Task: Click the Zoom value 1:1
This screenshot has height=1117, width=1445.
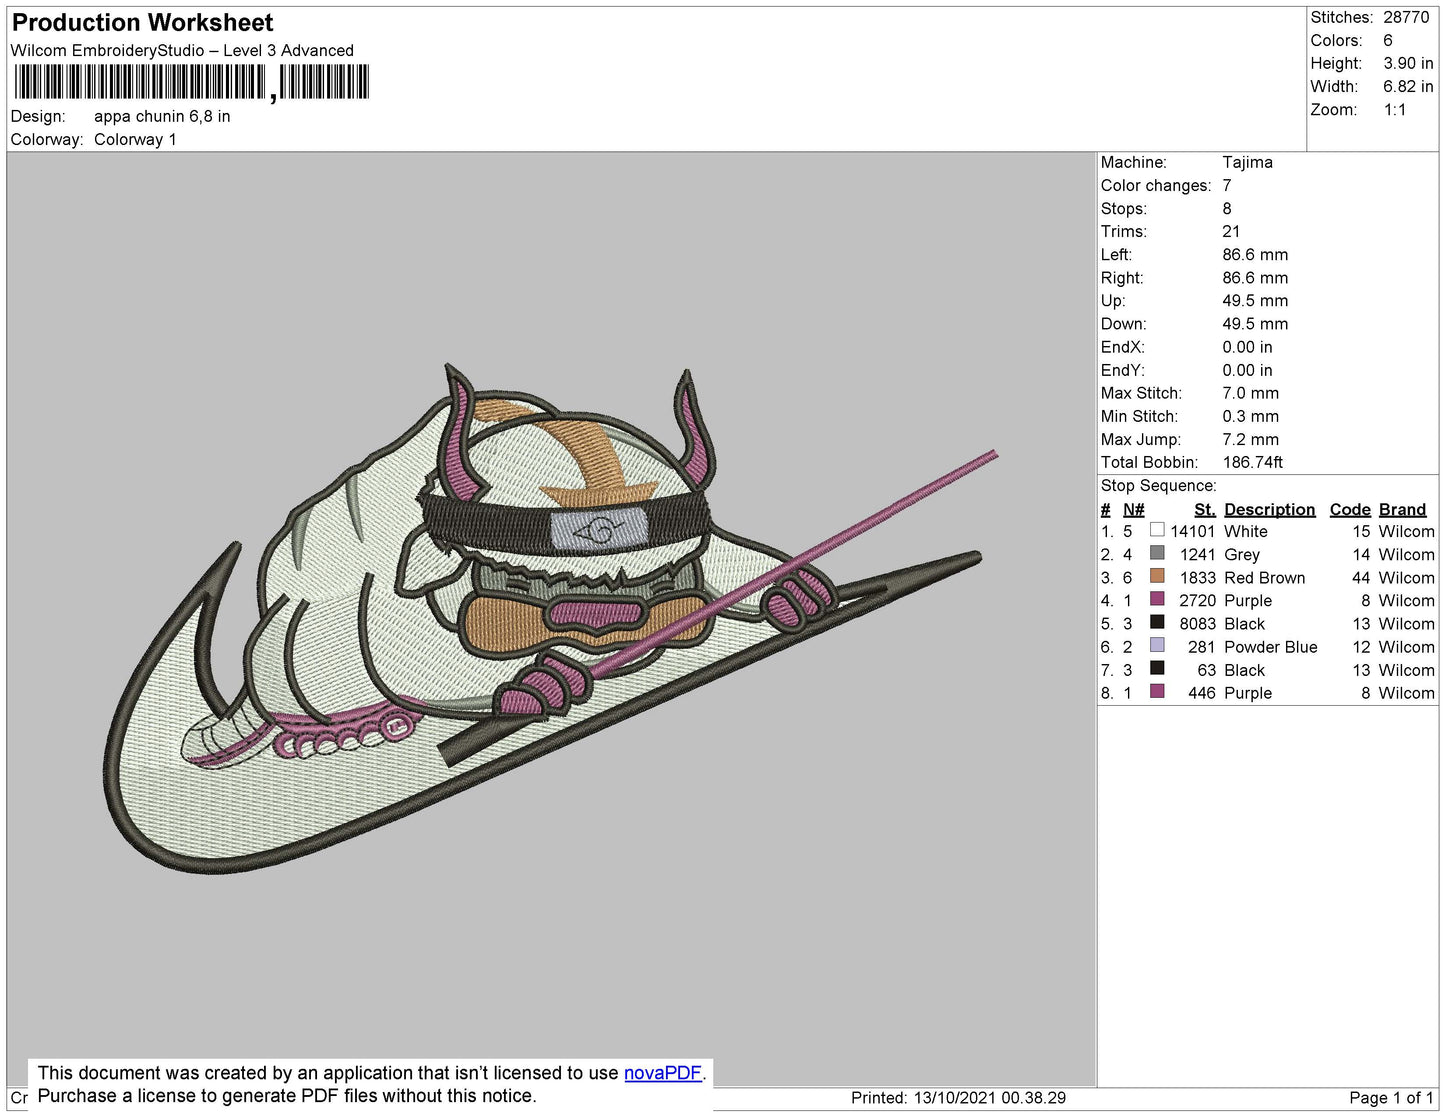Action: pos(1395,109)
